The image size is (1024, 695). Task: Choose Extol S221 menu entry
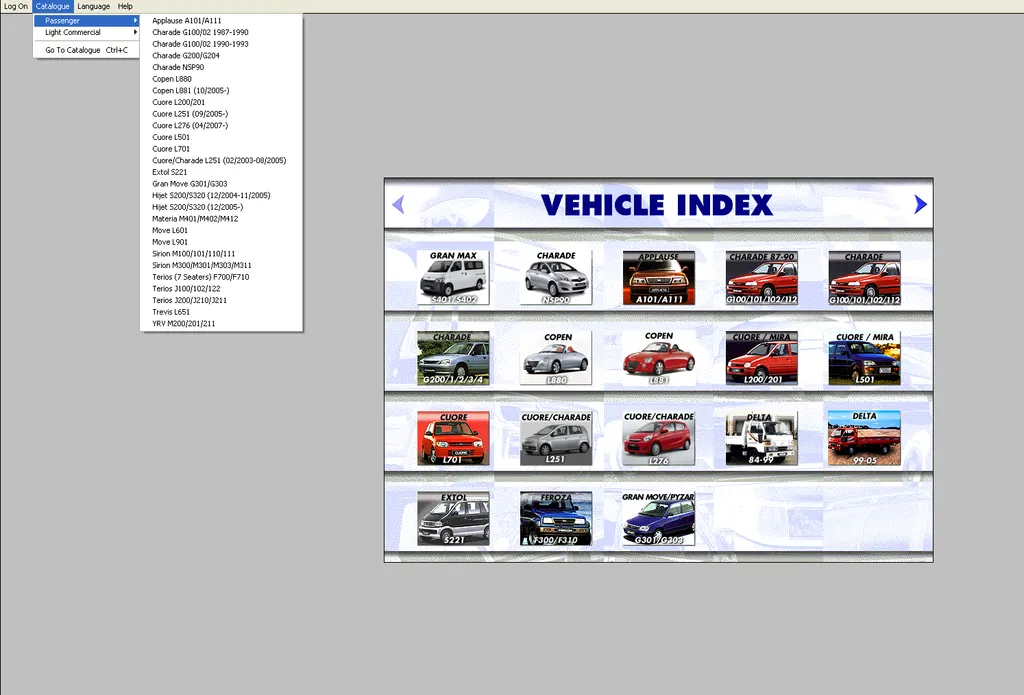pyautogui.click(x=221, y=172)
